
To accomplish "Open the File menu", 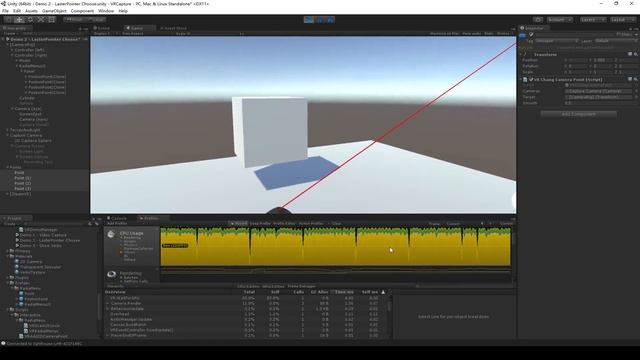I will pos(5,11).
